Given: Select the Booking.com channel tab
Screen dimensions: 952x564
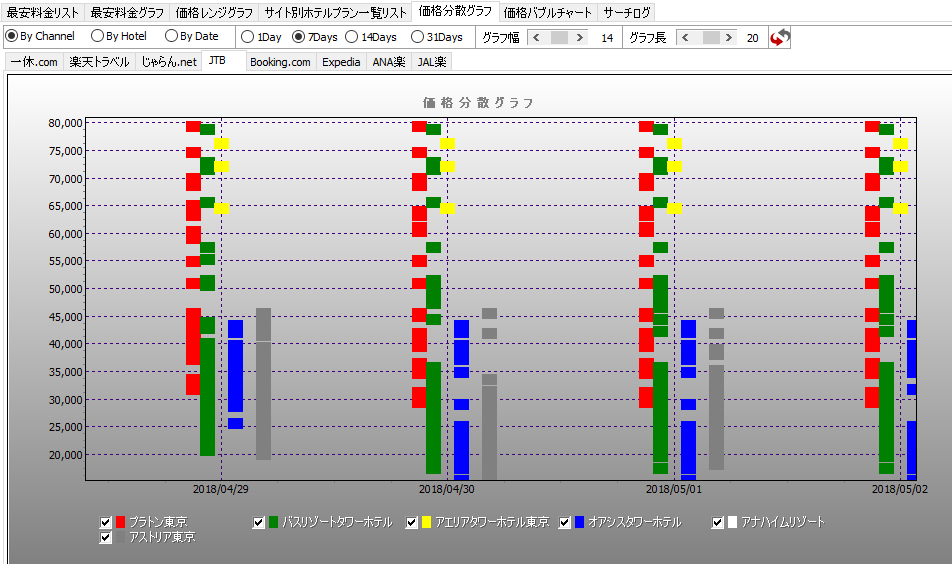Looking at the screenshot, I should click(280, 62).
